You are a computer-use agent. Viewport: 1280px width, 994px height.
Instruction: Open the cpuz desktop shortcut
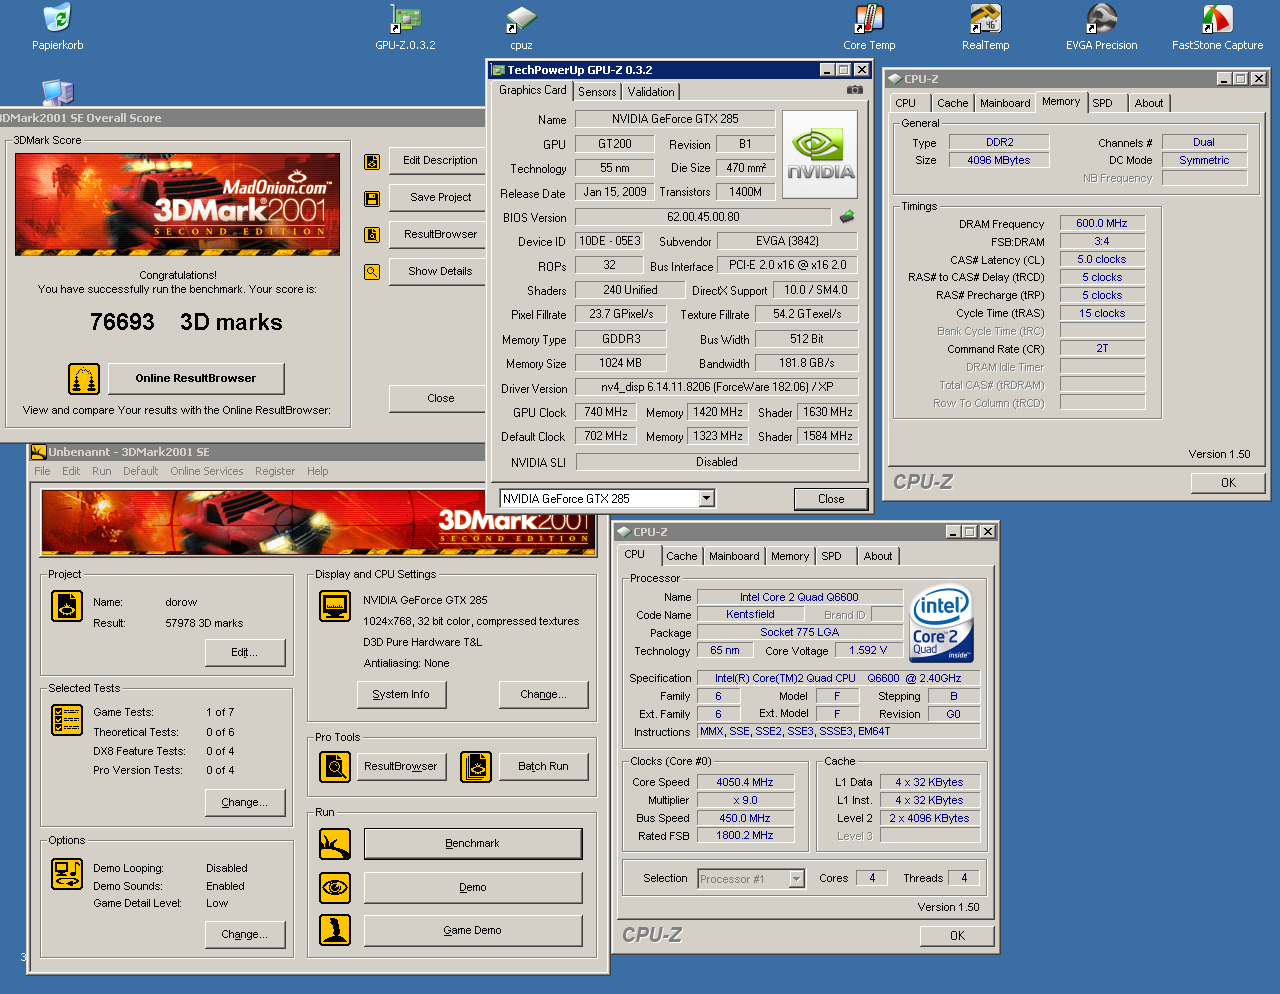coord(521,27)
